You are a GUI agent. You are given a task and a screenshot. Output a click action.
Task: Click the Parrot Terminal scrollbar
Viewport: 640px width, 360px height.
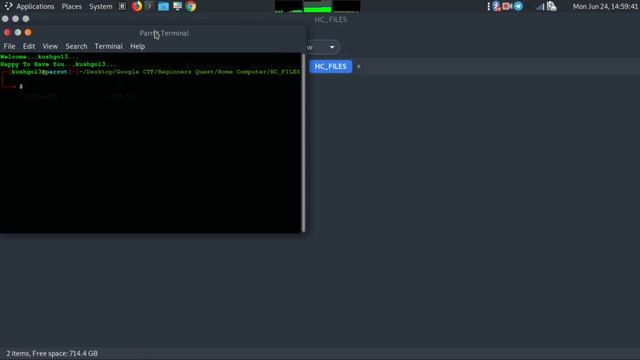[x=303, y=143]
